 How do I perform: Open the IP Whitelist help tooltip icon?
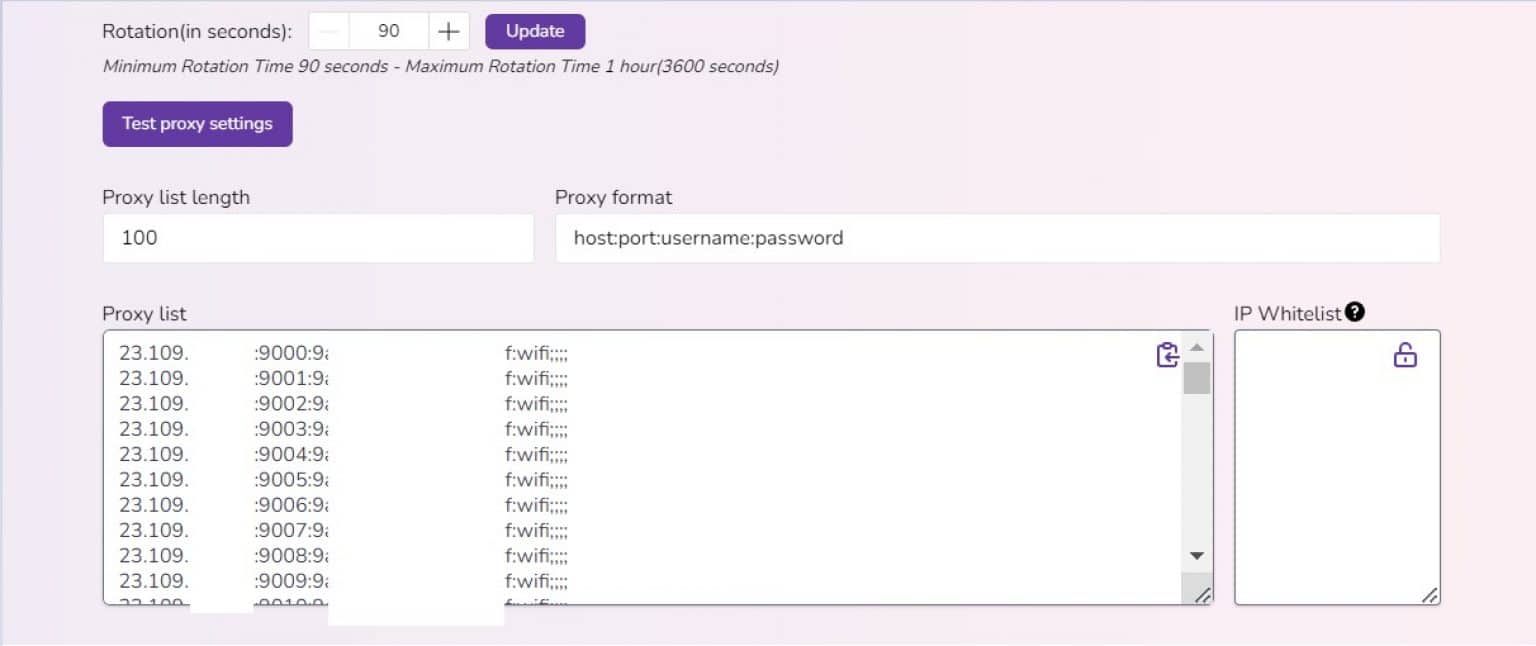coord(1355,312)
